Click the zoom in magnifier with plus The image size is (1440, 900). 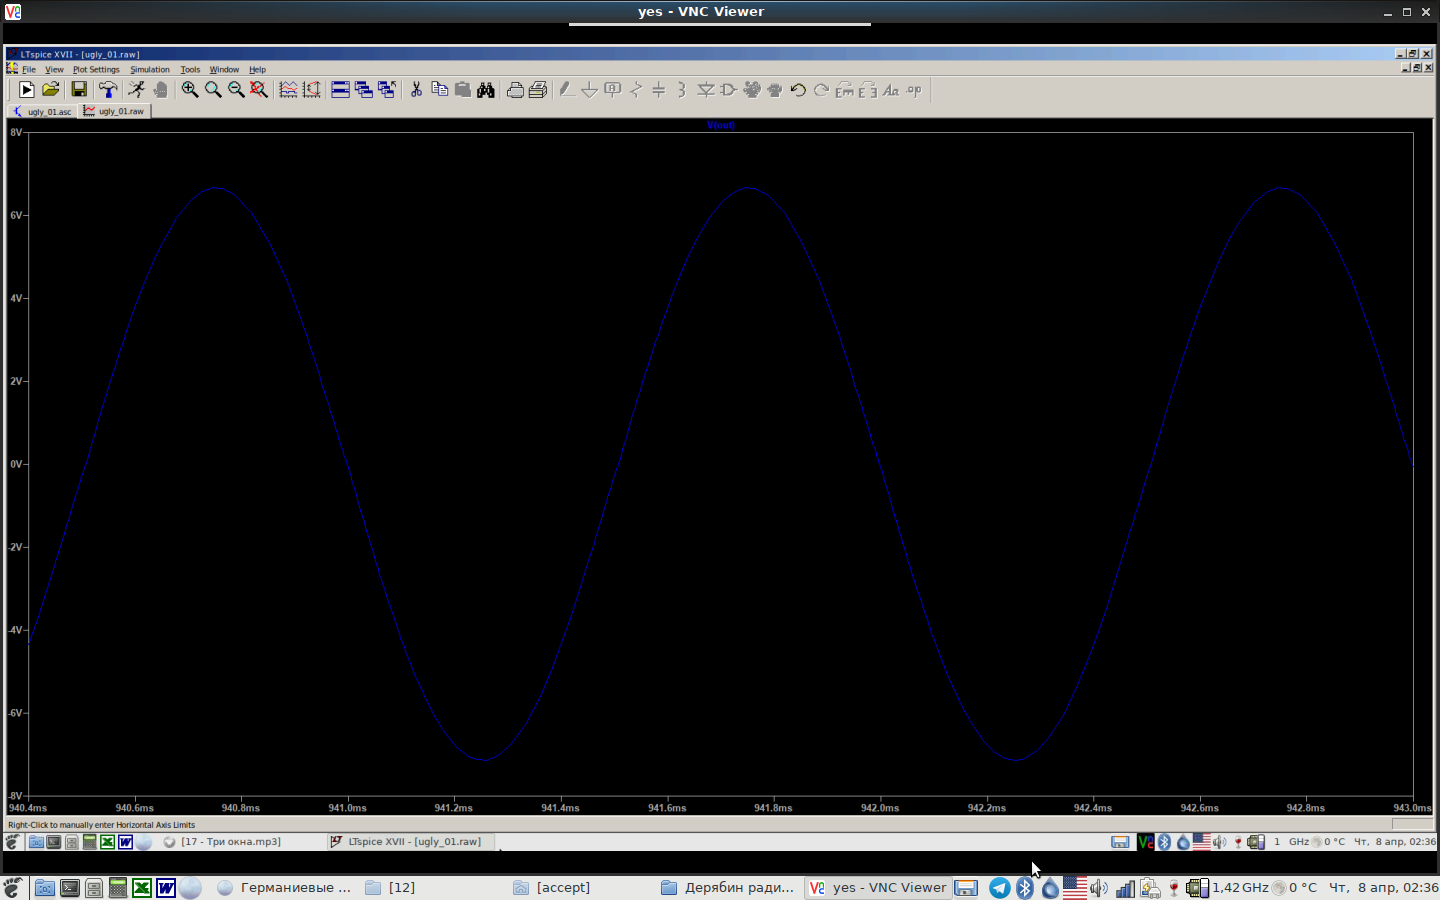point(189,90)
